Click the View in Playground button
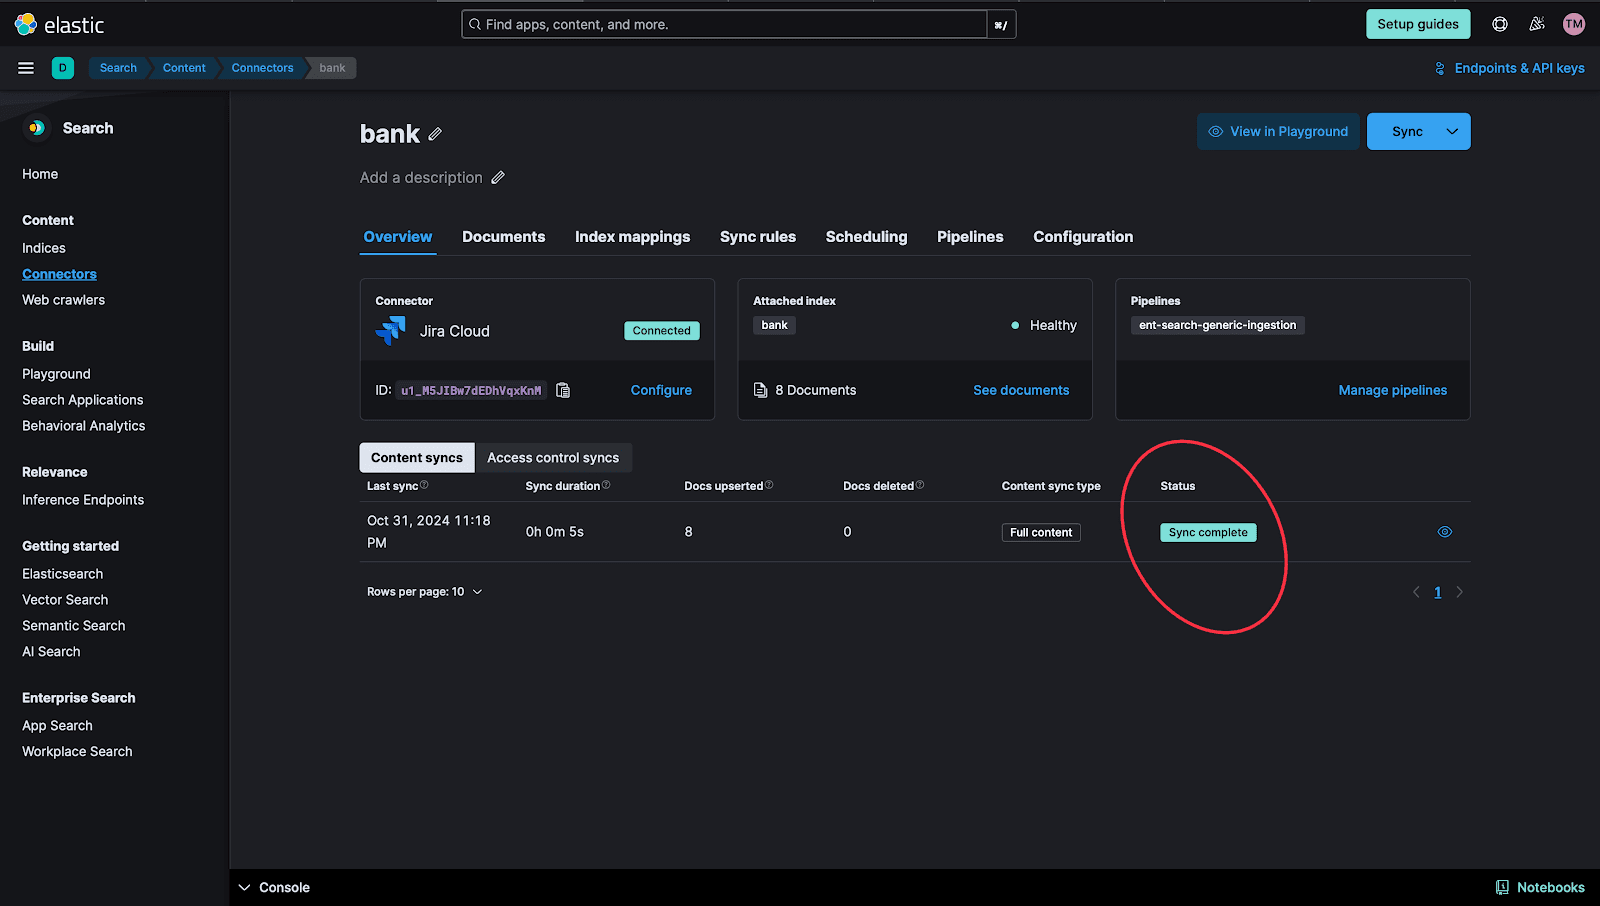The height and width of the screenshot is (906, 1600). (1277, 131)
